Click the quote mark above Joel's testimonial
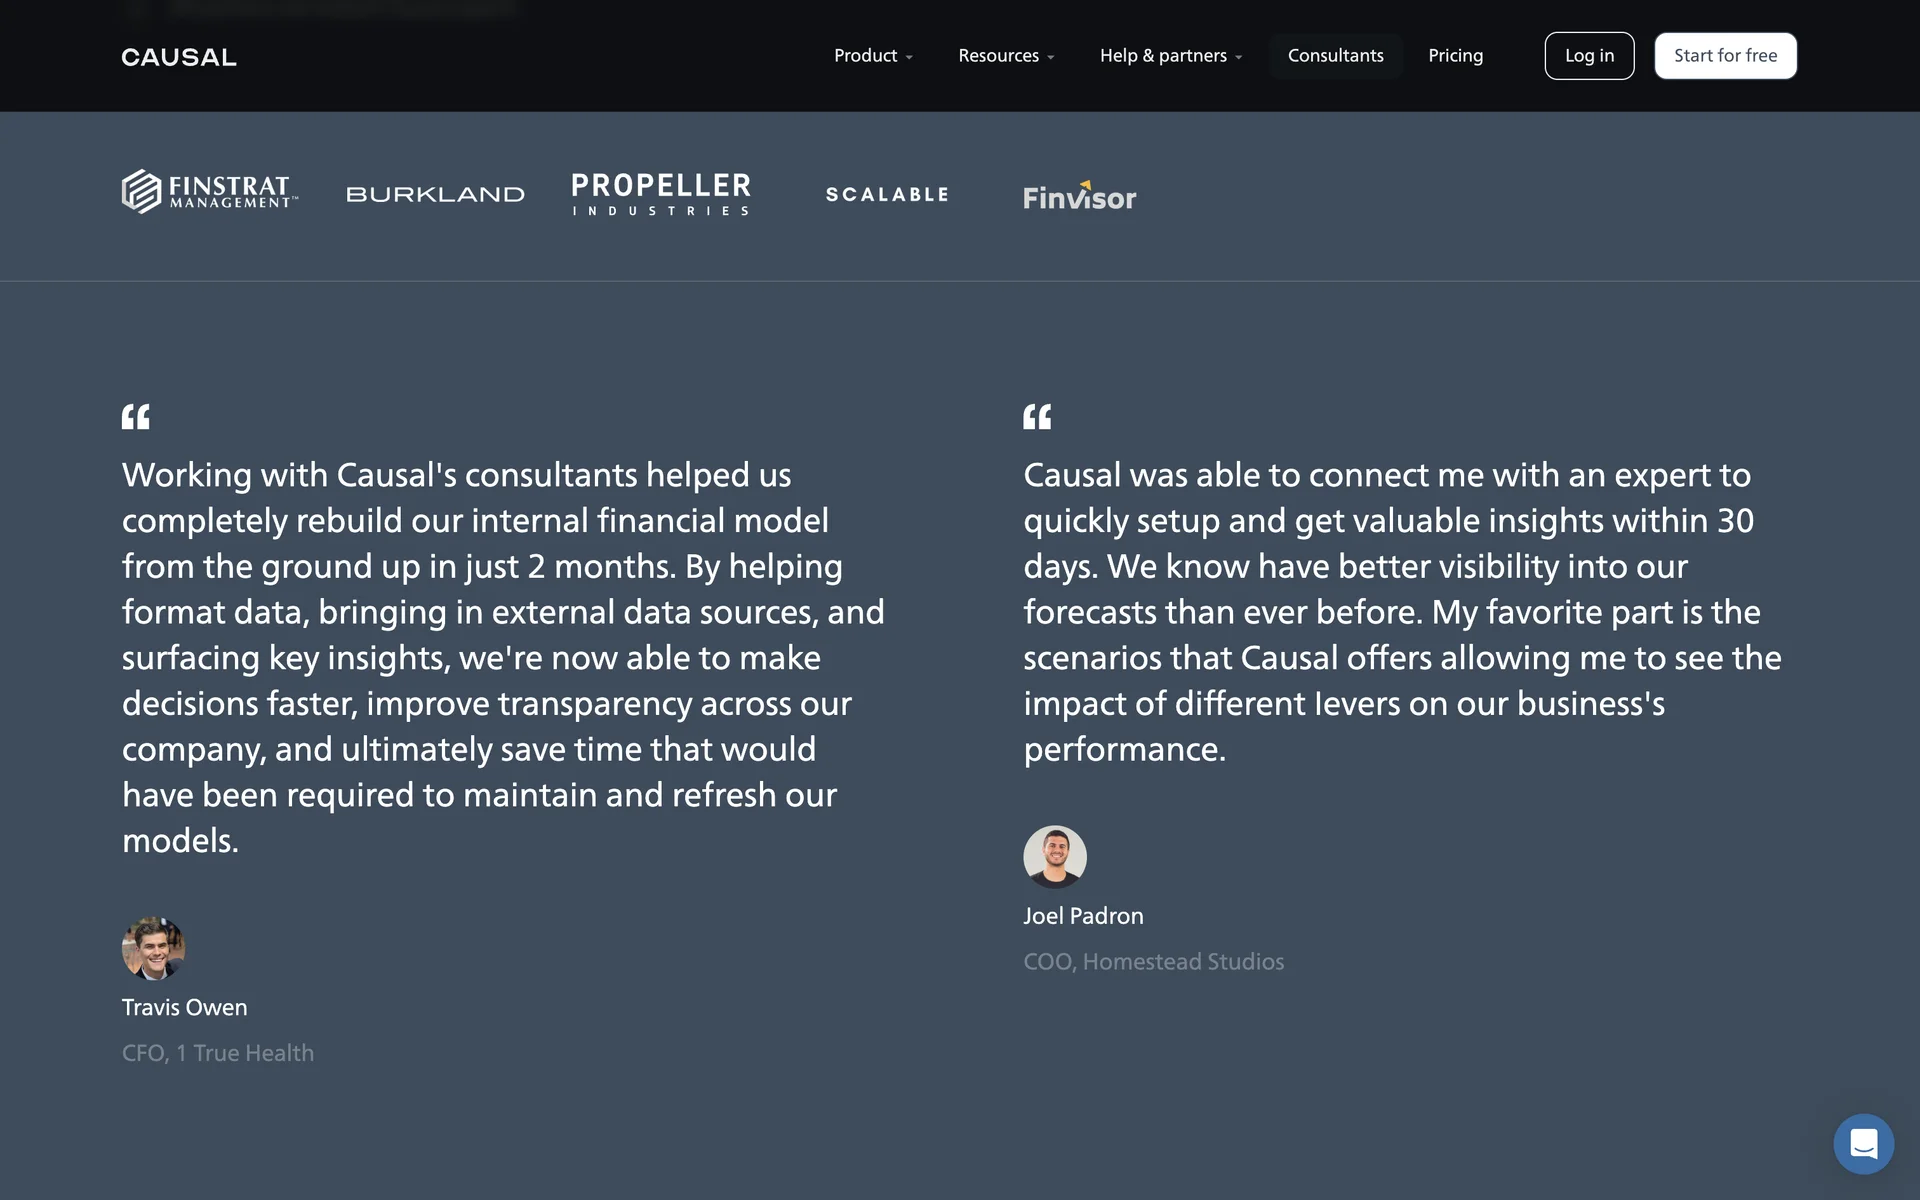Image resolution: width=1920 pixels, height=1200 pixels. click(1037, 417)
